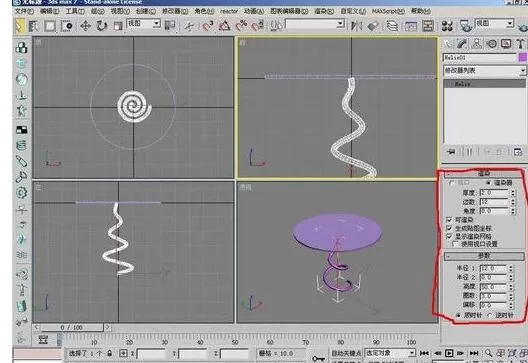Select the 渲染器 radio button
Image resolution: width=528 pixels, height=363 pixels.
[488, 183]
